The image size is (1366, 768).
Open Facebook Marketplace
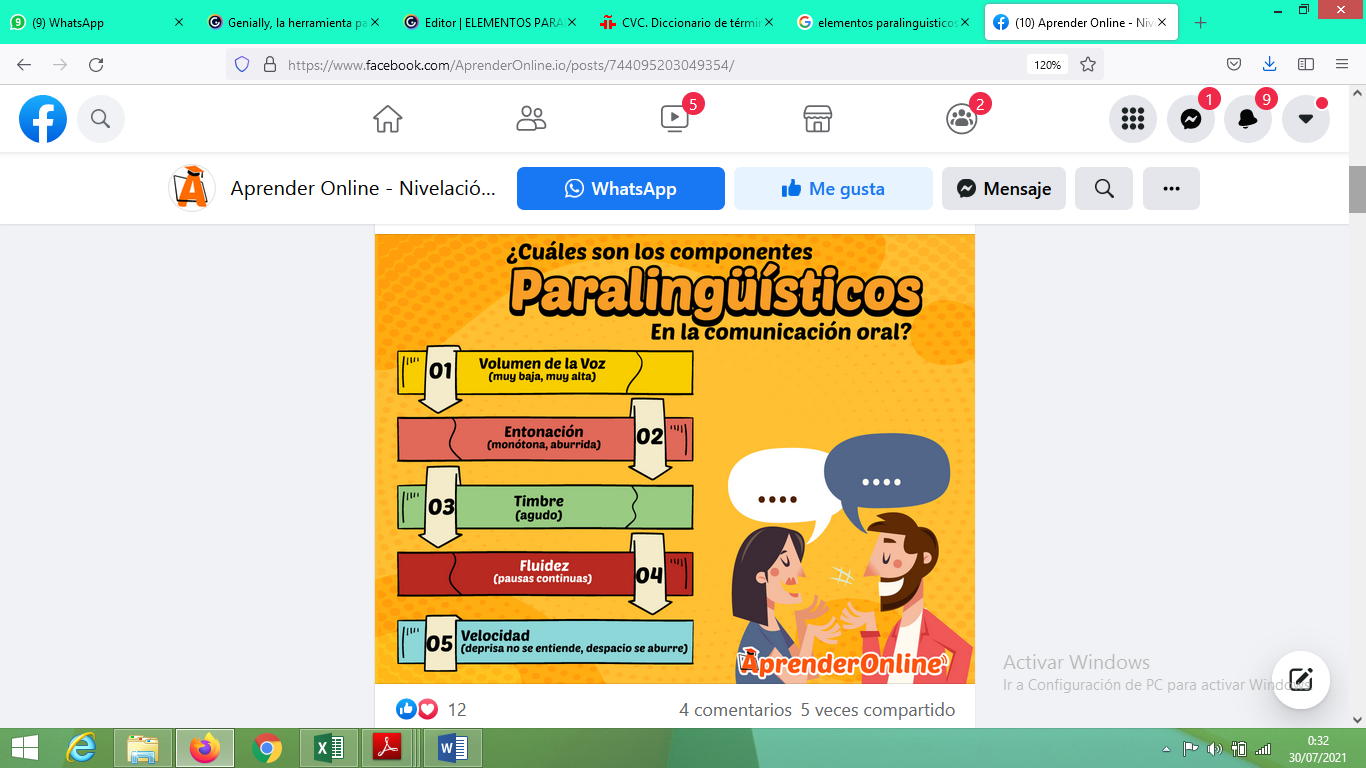point(817,118)
